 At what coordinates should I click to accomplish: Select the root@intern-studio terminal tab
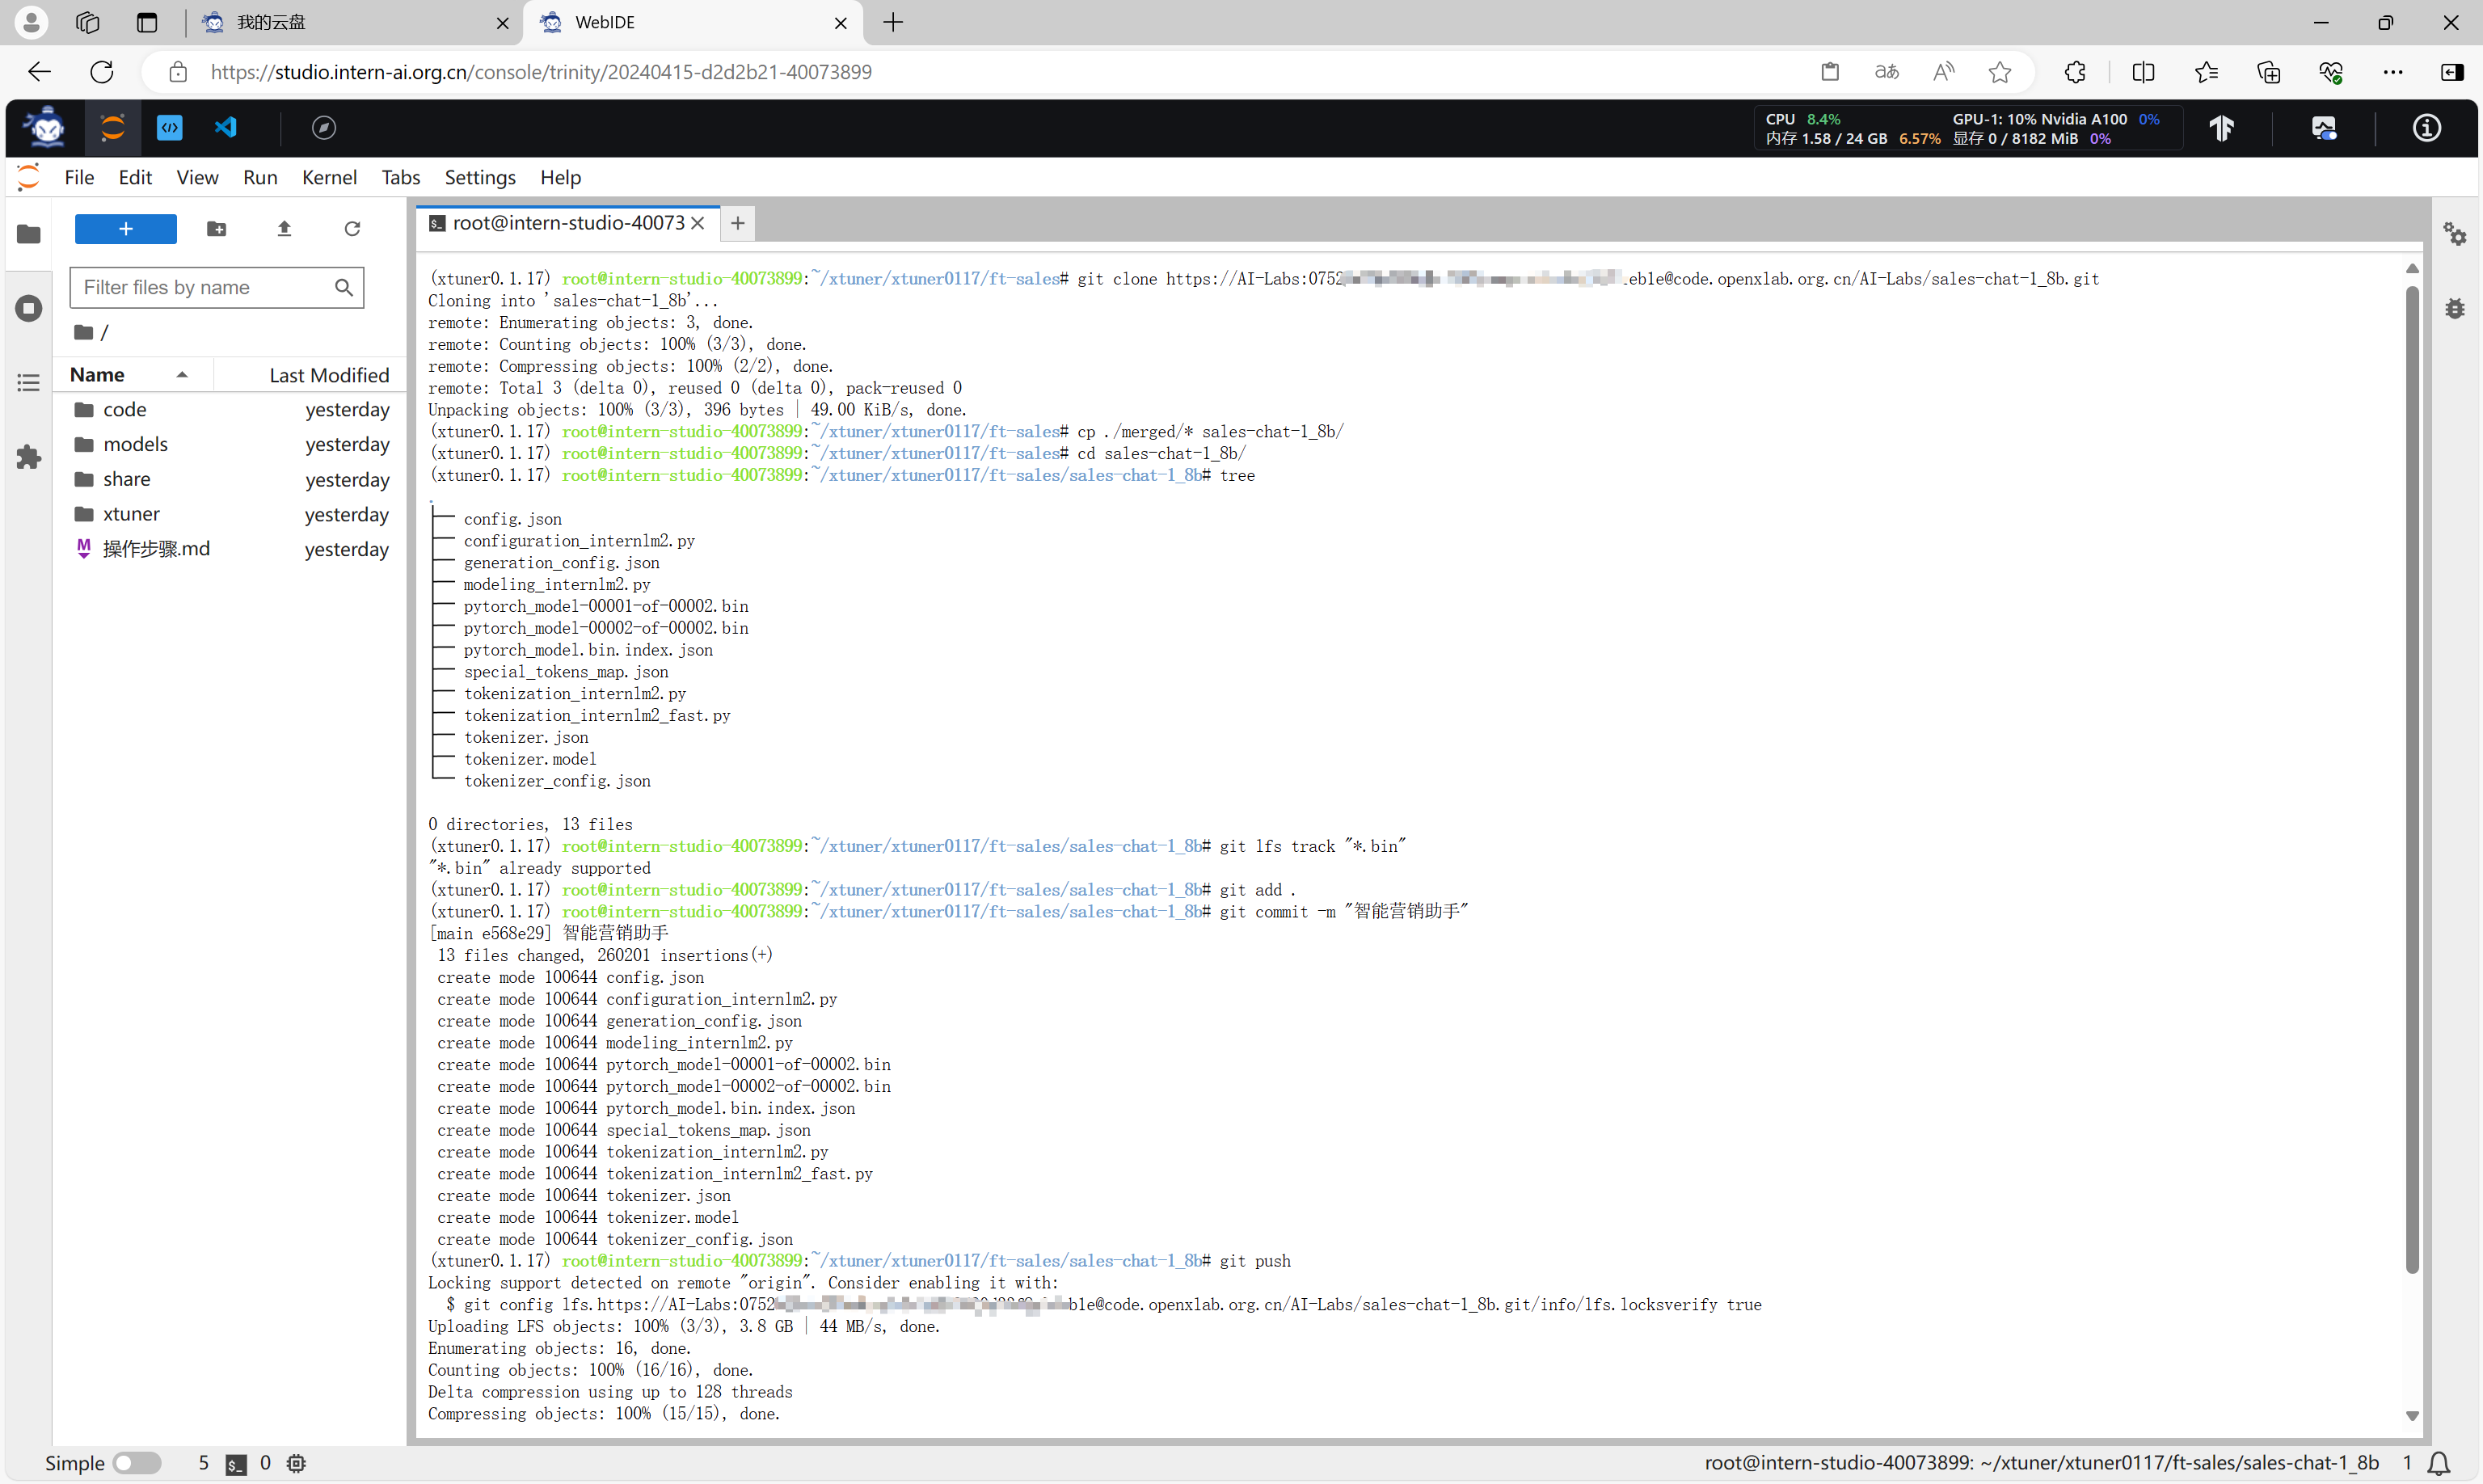[568, 223]
